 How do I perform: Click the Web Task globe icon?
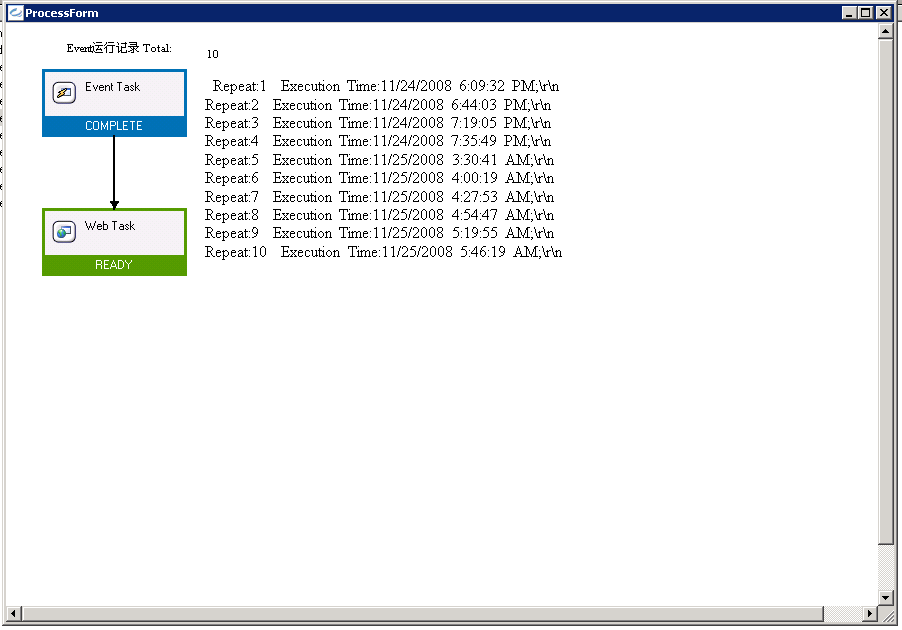64,232
